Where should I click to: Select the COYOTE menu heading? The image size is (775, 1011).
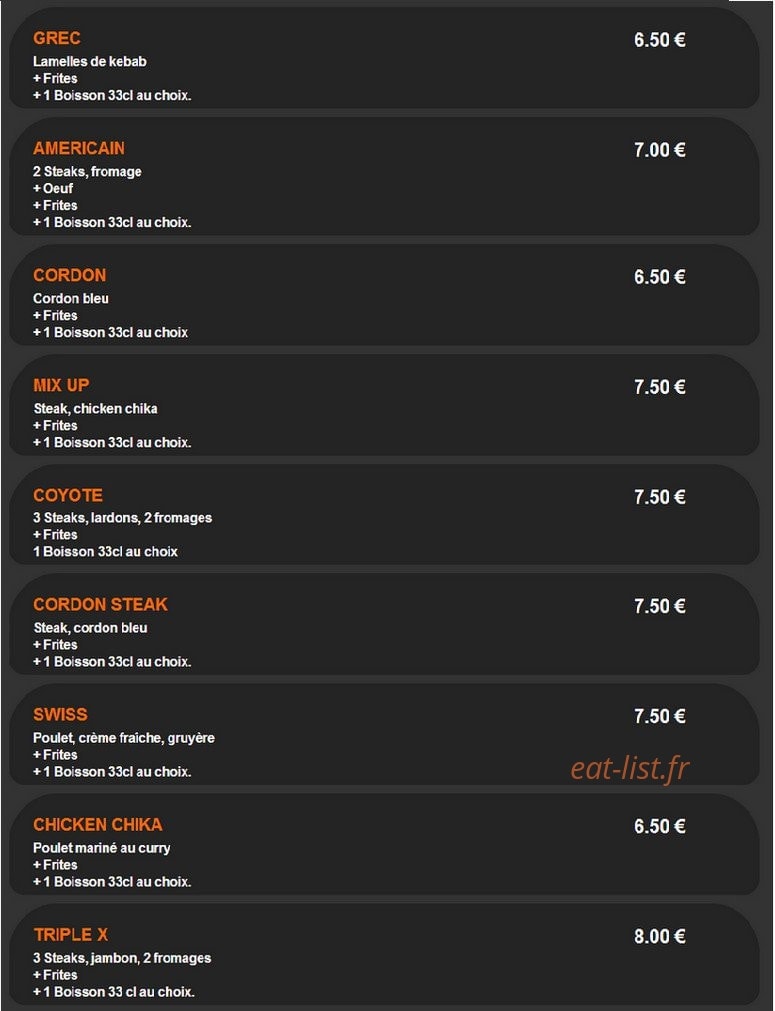(x=68, y=495)
